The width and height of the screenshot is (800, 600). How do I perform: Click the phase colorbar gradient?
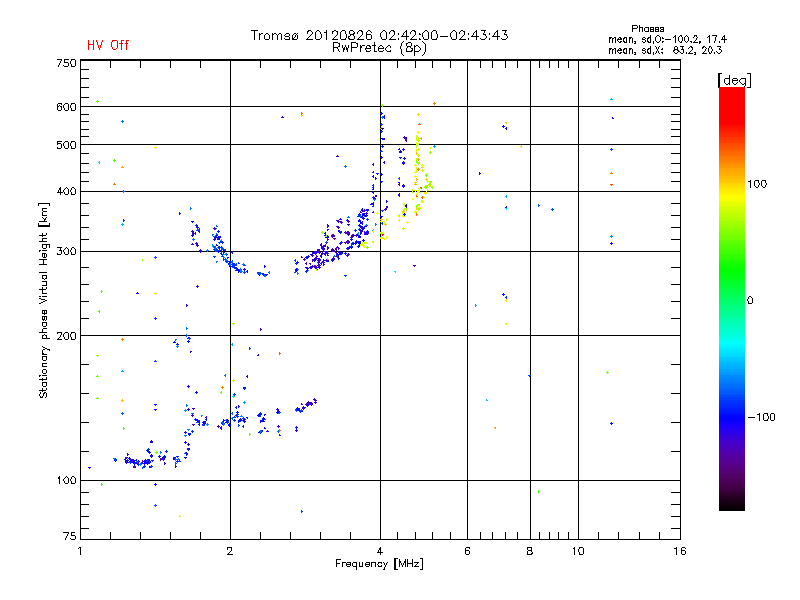[x=732, y=298]
